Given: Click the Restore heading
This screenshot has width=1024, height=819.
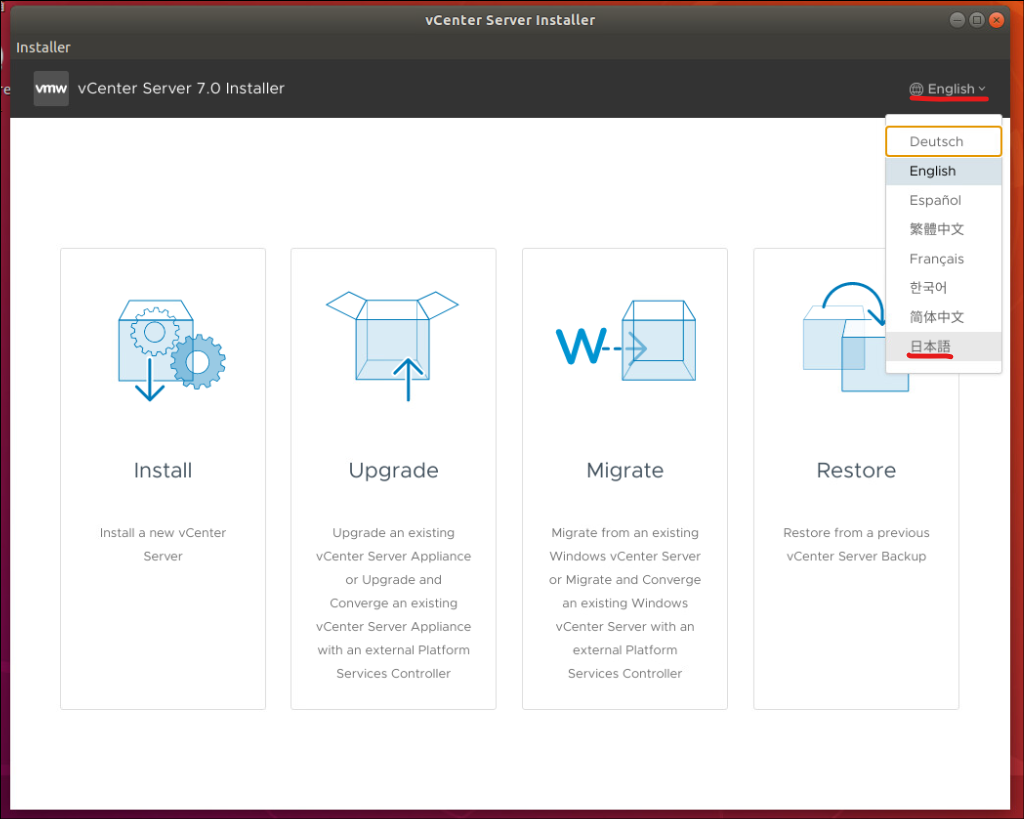Looking at the screenshot, I should pyautogui.click(x=856, y=470).
